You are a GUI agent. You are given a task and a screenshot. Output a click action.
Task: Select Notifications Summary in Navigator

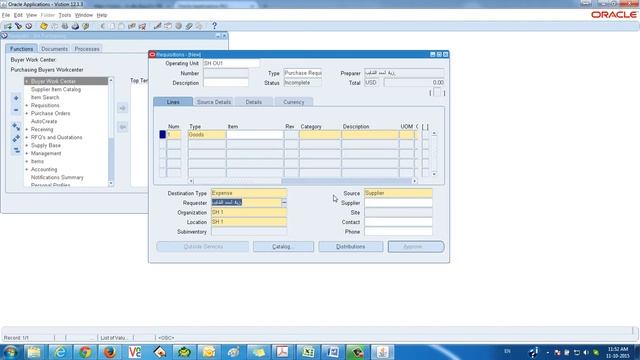pyautogui.click(x=57, y=178)
